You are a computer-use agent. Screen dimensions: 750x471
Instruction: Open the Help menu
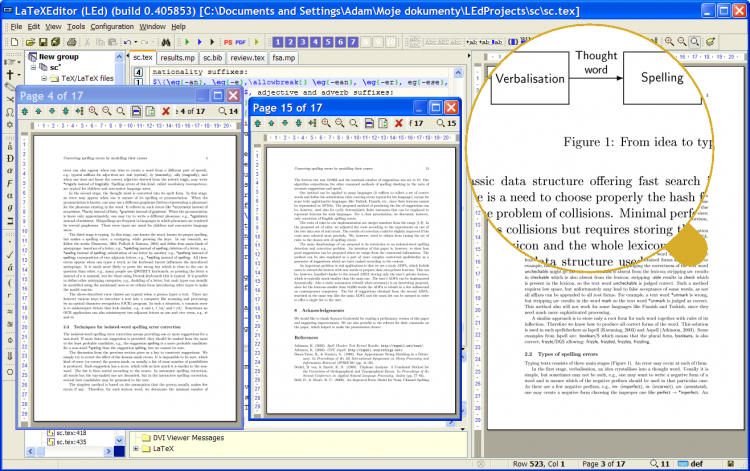(178, 27)
